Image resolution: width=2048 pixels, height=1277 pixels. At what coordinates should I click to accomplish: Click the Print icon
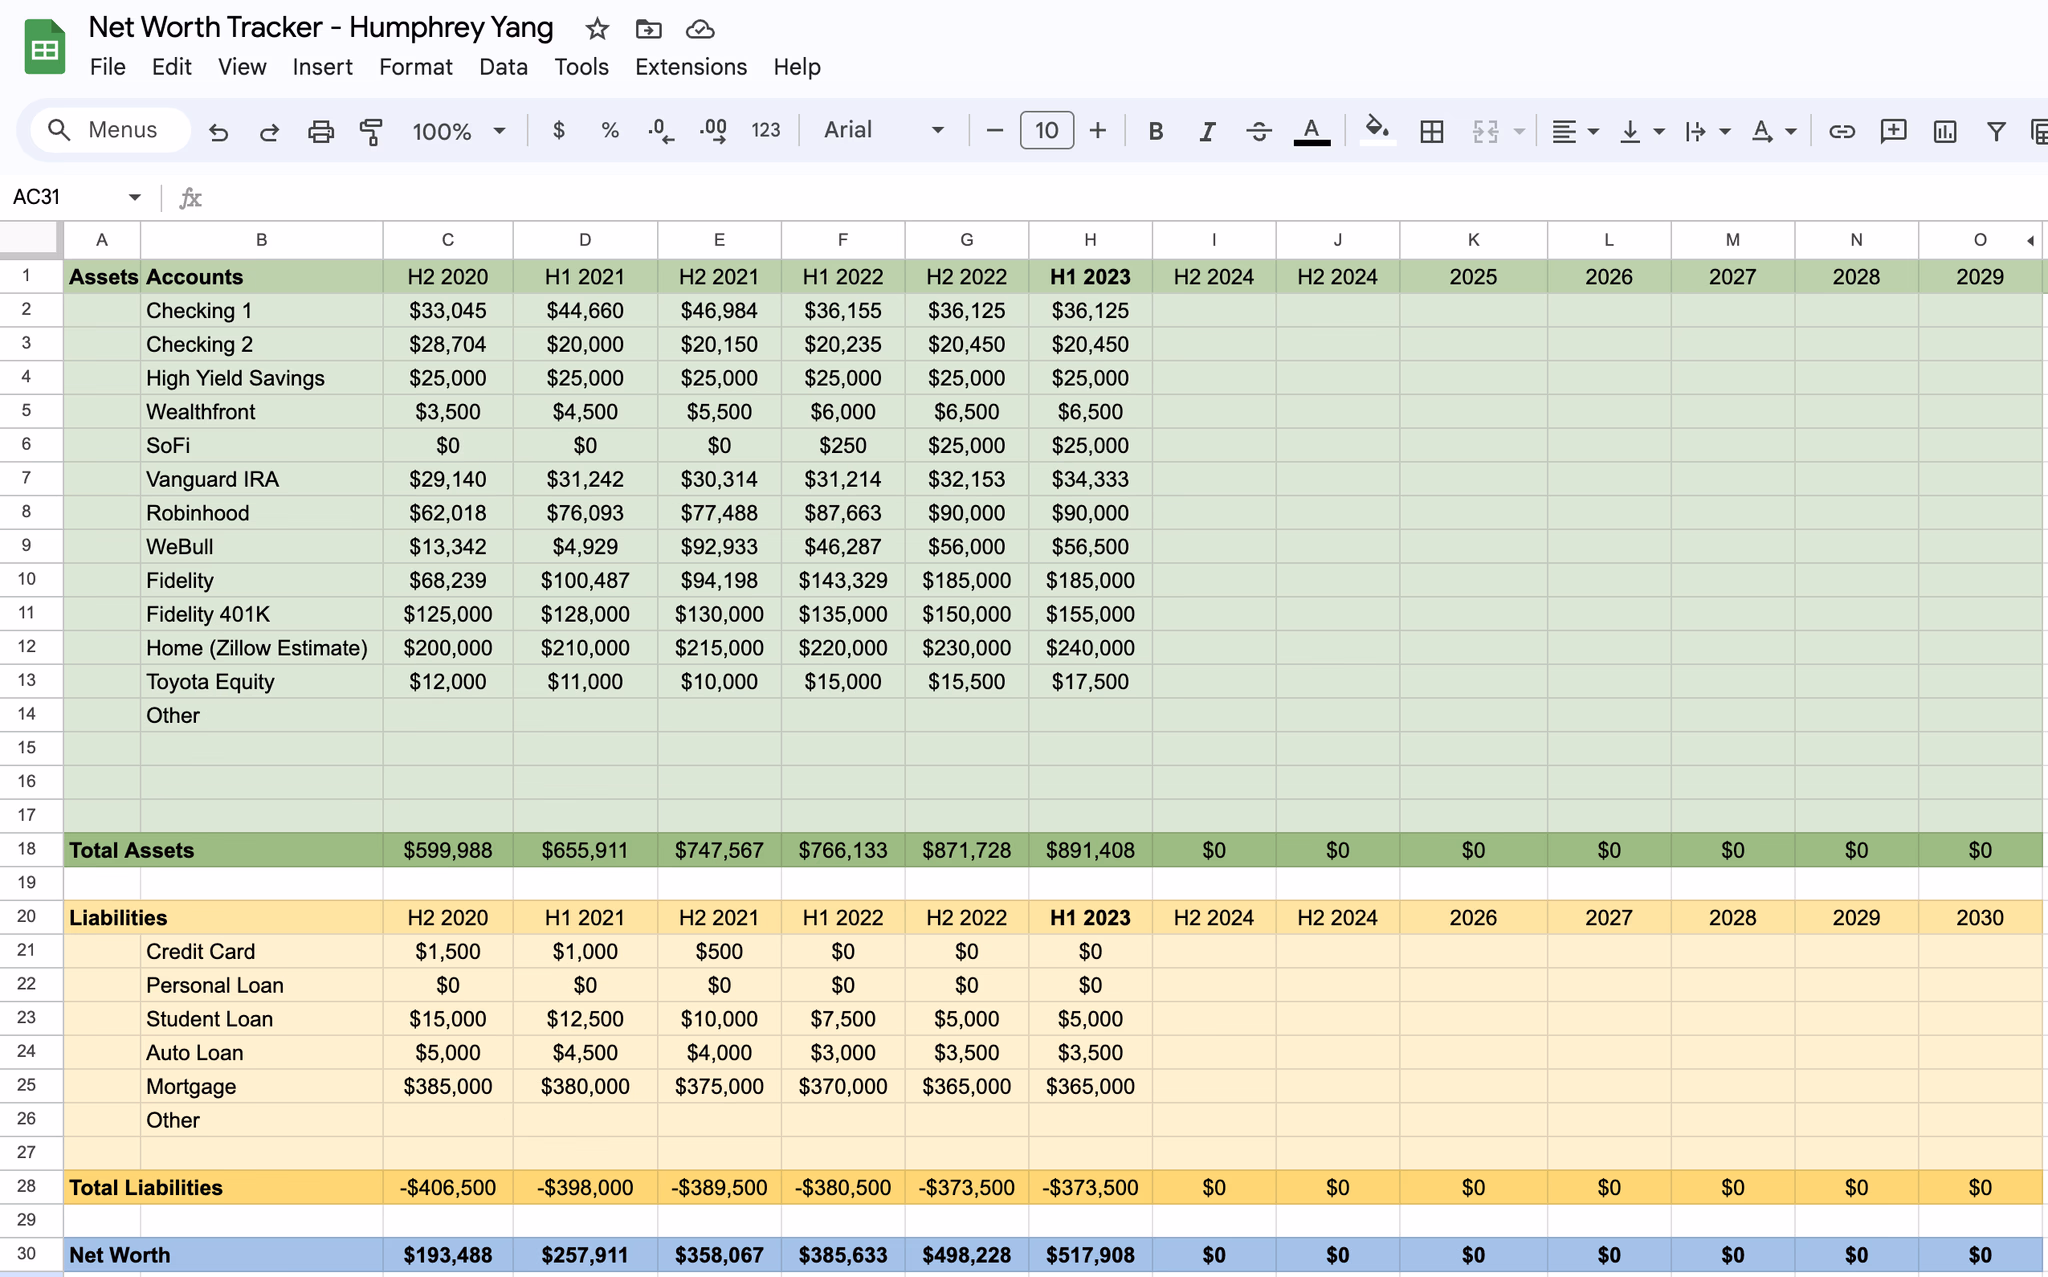pos(320,131)
